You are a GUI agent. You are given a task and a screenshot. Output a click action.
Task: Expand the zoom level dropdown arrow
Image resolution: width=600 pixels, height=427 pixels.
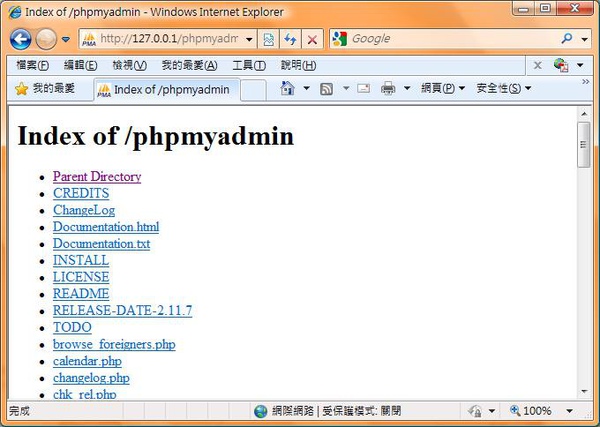[569, 411]
